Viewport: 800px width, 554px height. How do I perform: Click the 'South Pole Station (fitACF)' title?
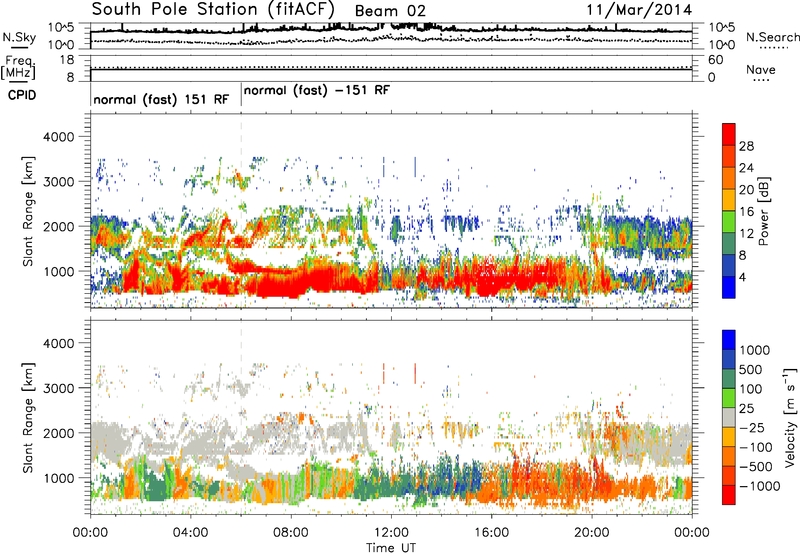tap(213, 9)
